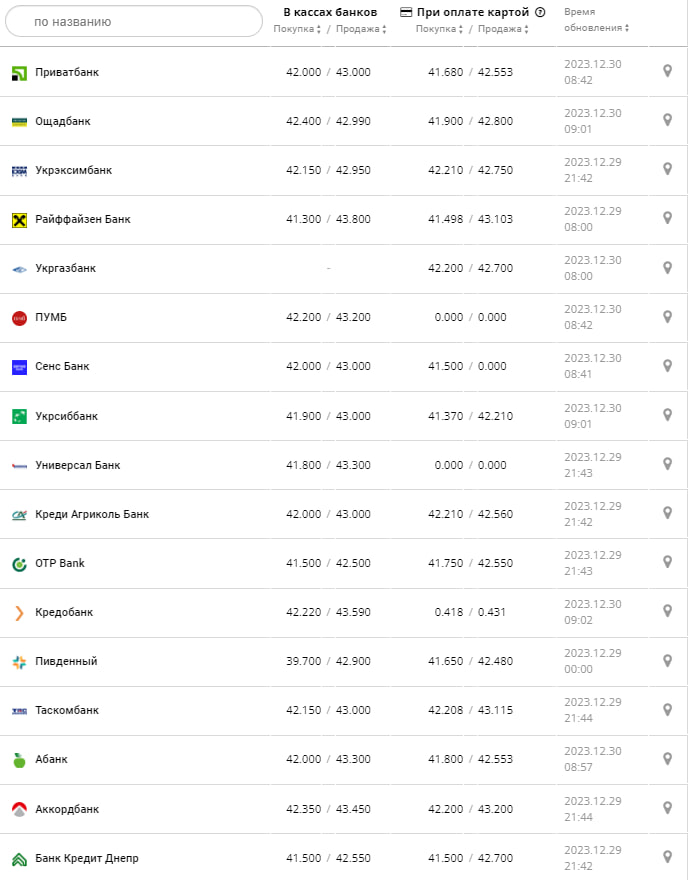The width and height of the screenshot is (688, 880).
Task: Click the map marker in the Укргазбанк row
Action: pos(667,268)
